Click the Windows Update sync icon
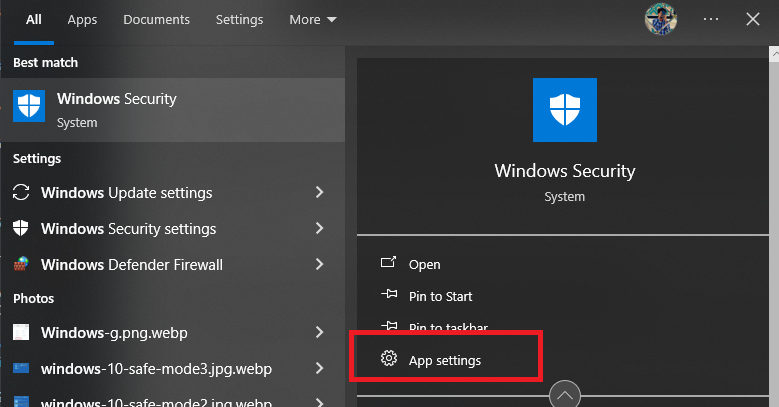The width and height of the screenshot is (779, 407). (21, 193)
